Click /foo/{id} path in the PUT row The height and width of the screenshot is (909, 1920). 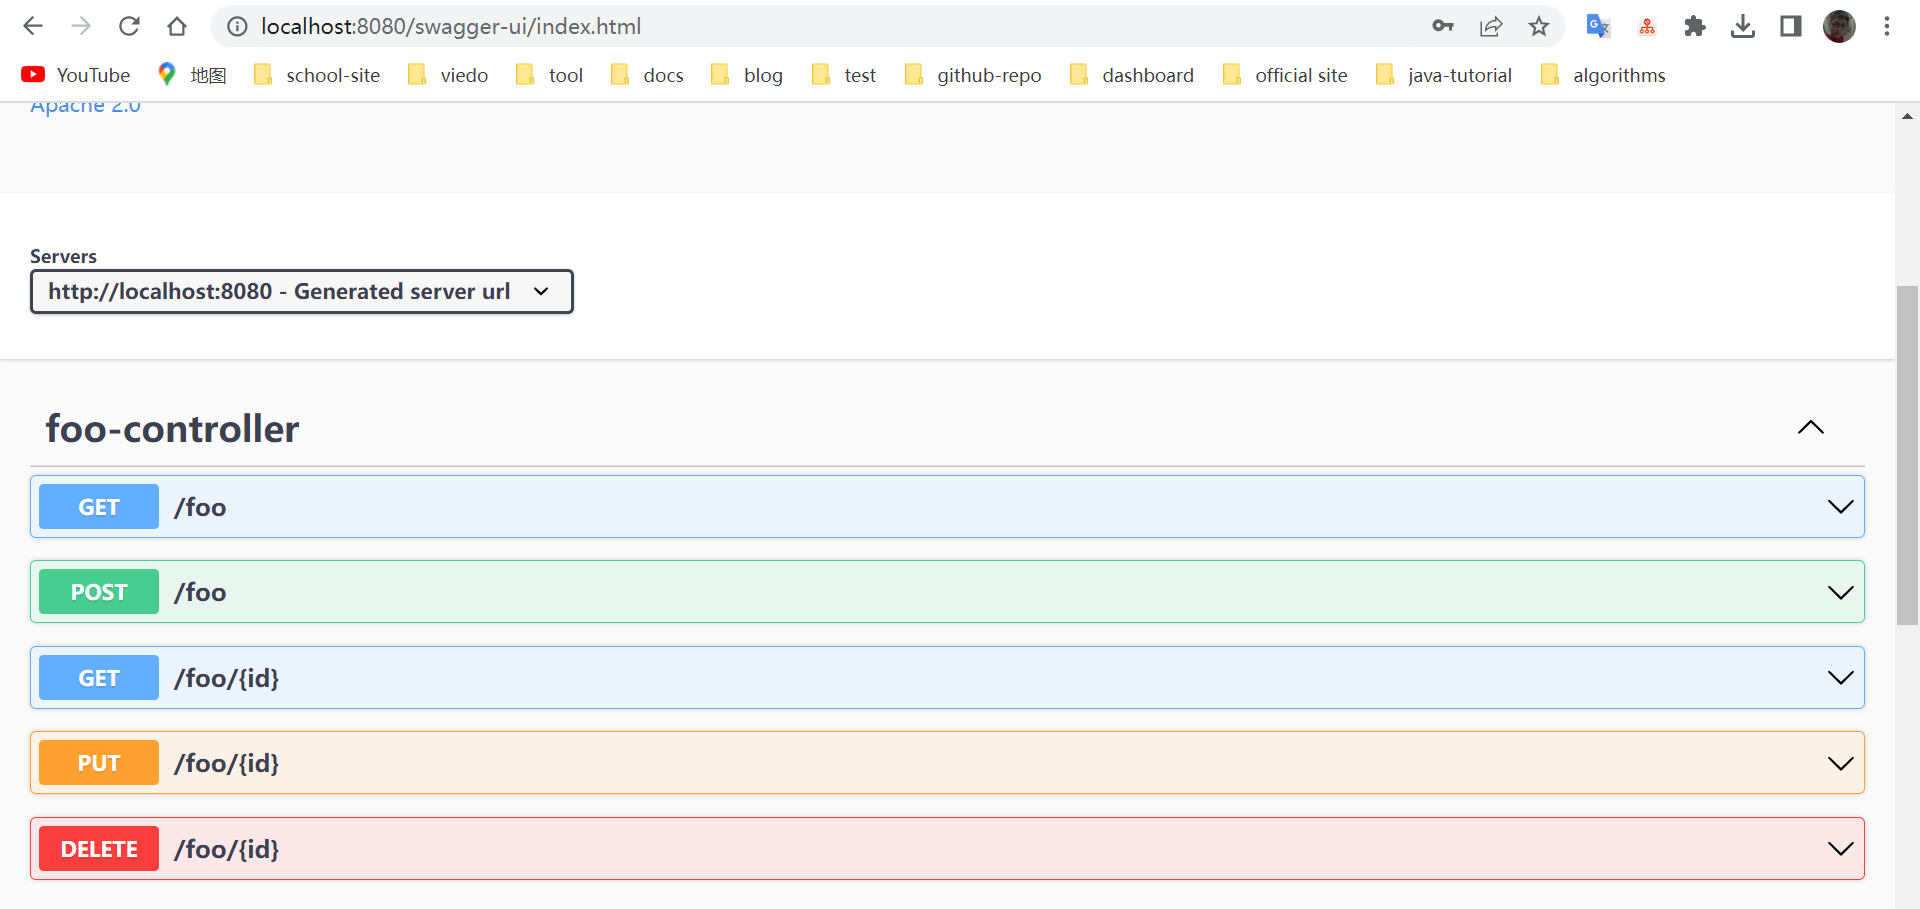click(x=227, y=764)
